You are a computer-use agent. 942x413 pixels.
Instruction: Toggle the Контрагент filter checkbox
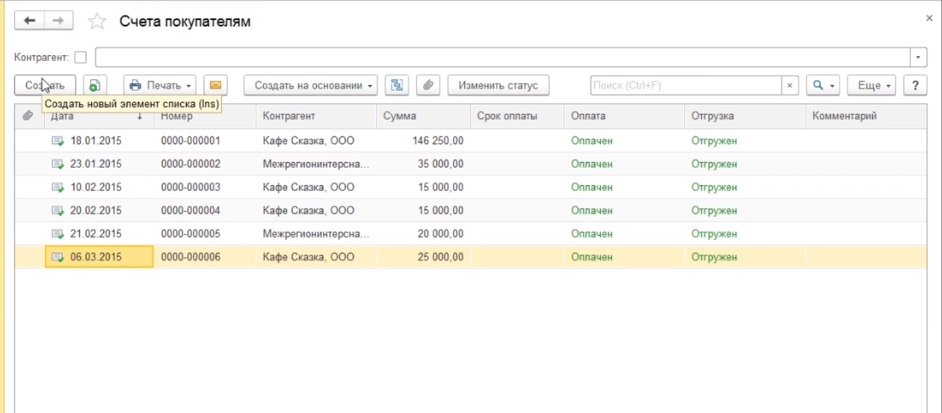pos(81,57)
